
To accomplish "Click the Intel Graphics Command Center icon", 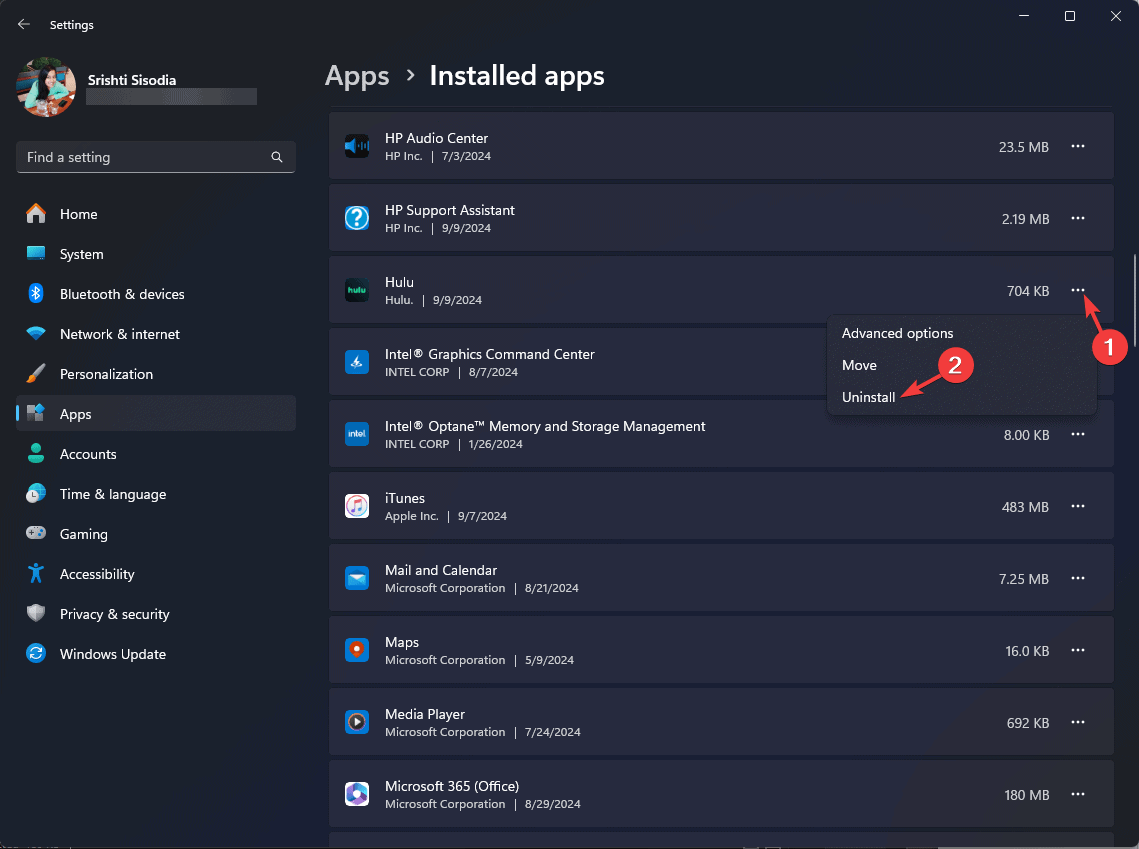I will 357,362.
